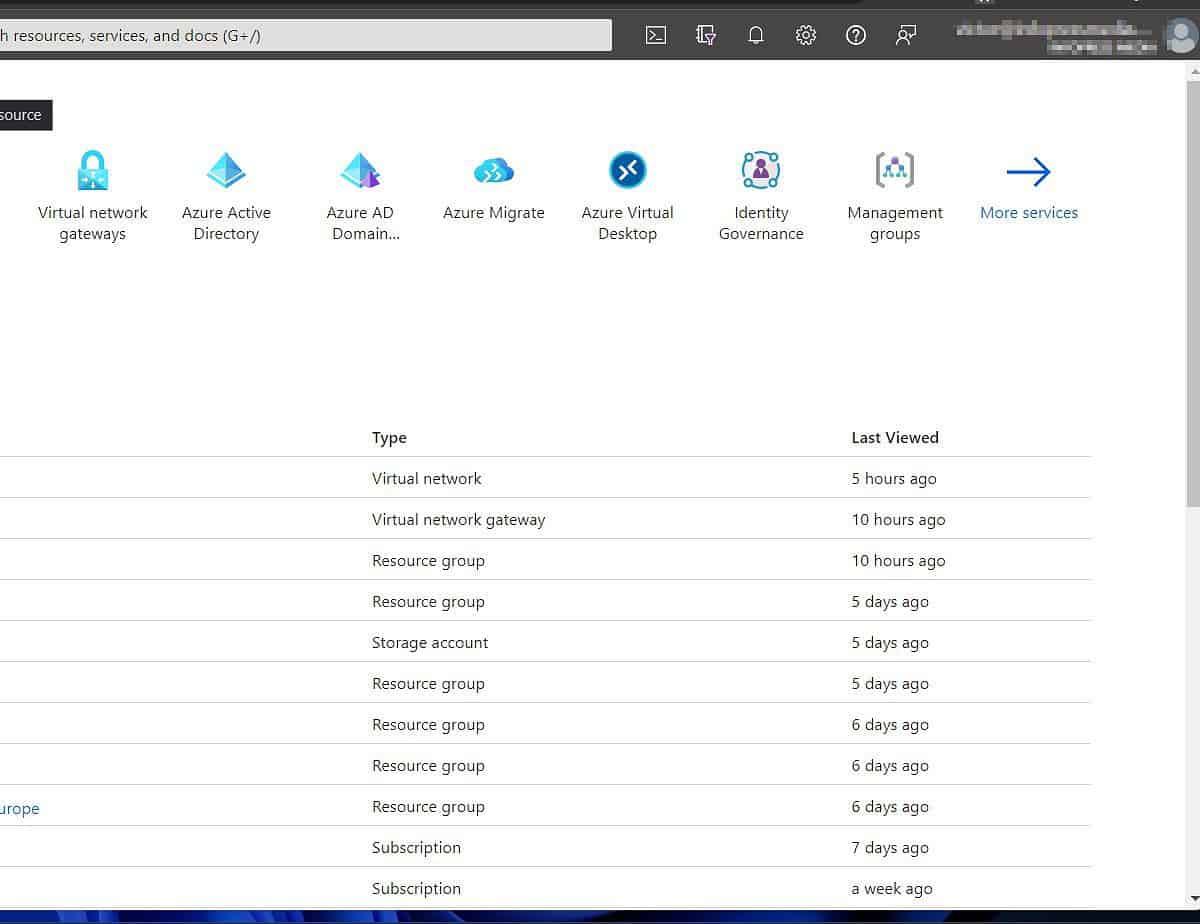The image size is (1200, 924).
Task: Select the Virtual network gateways service
Action: click(92, 190)
